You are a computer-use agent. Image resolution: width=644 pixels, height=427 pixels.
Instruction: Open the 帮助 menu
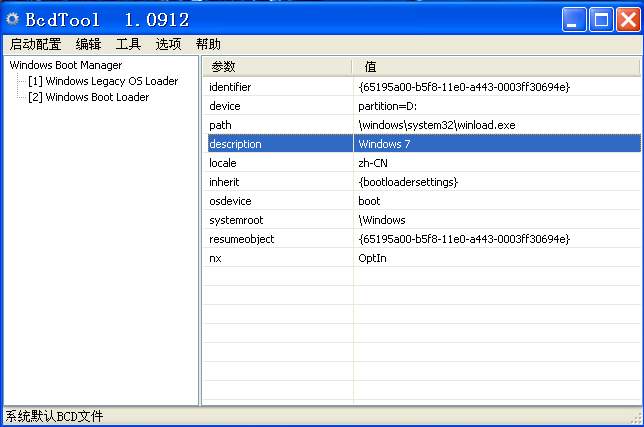pyautogui.click(x=208, y=44)
